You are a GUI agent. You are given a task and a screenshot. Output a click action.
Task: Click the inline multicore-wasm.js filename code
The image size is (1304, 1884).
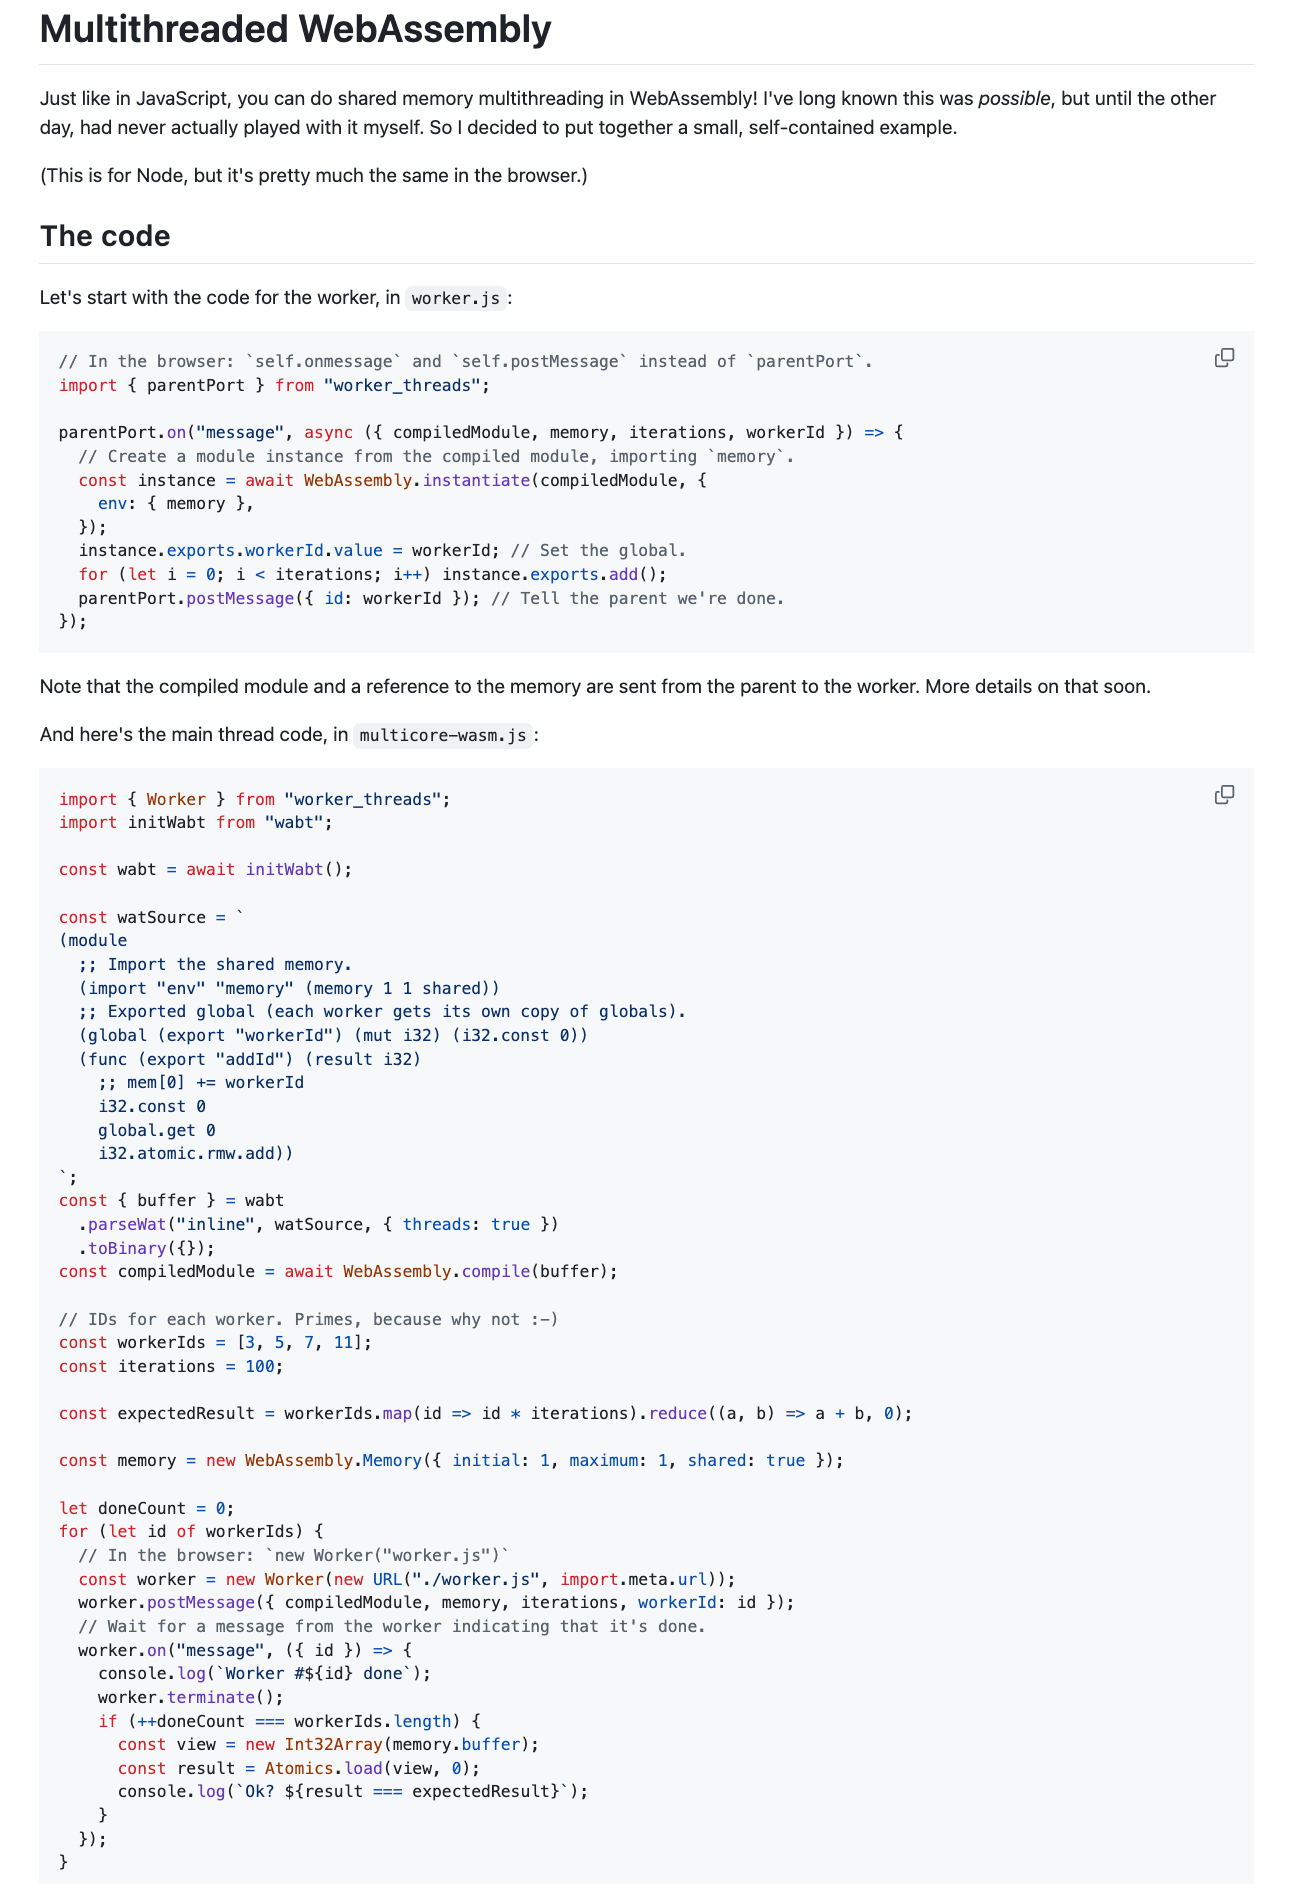pyautogui.click(x=442, y=736)
